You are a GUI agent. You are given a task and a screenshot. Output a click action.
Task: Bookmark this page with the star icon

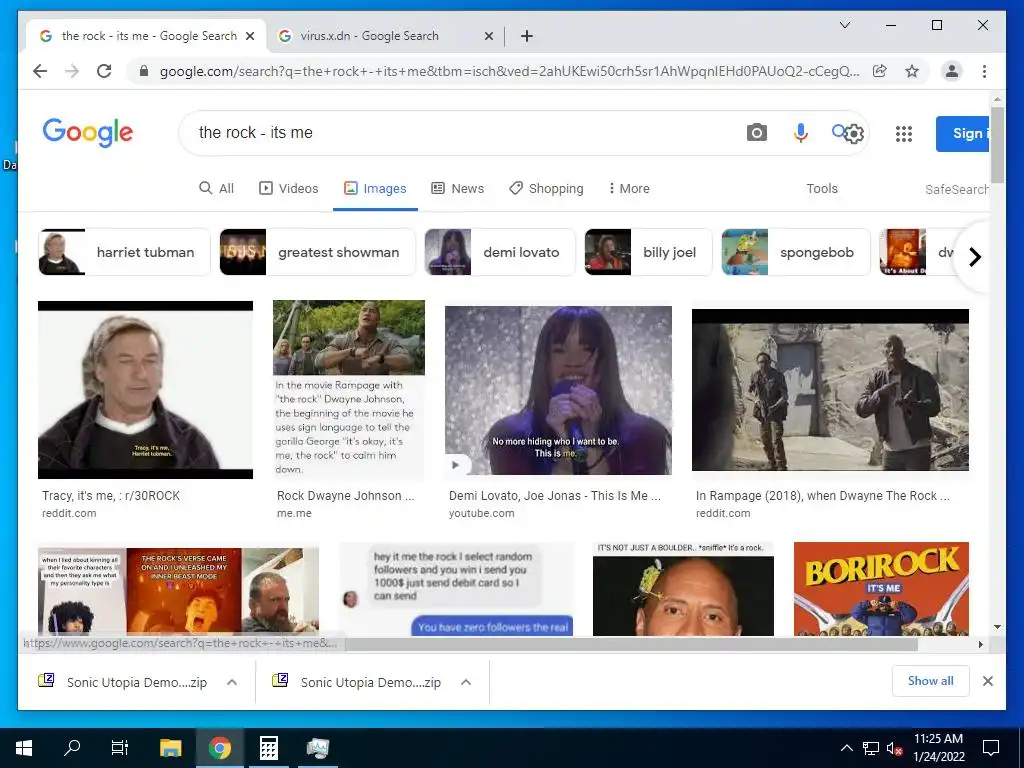(x=912, y=71)
